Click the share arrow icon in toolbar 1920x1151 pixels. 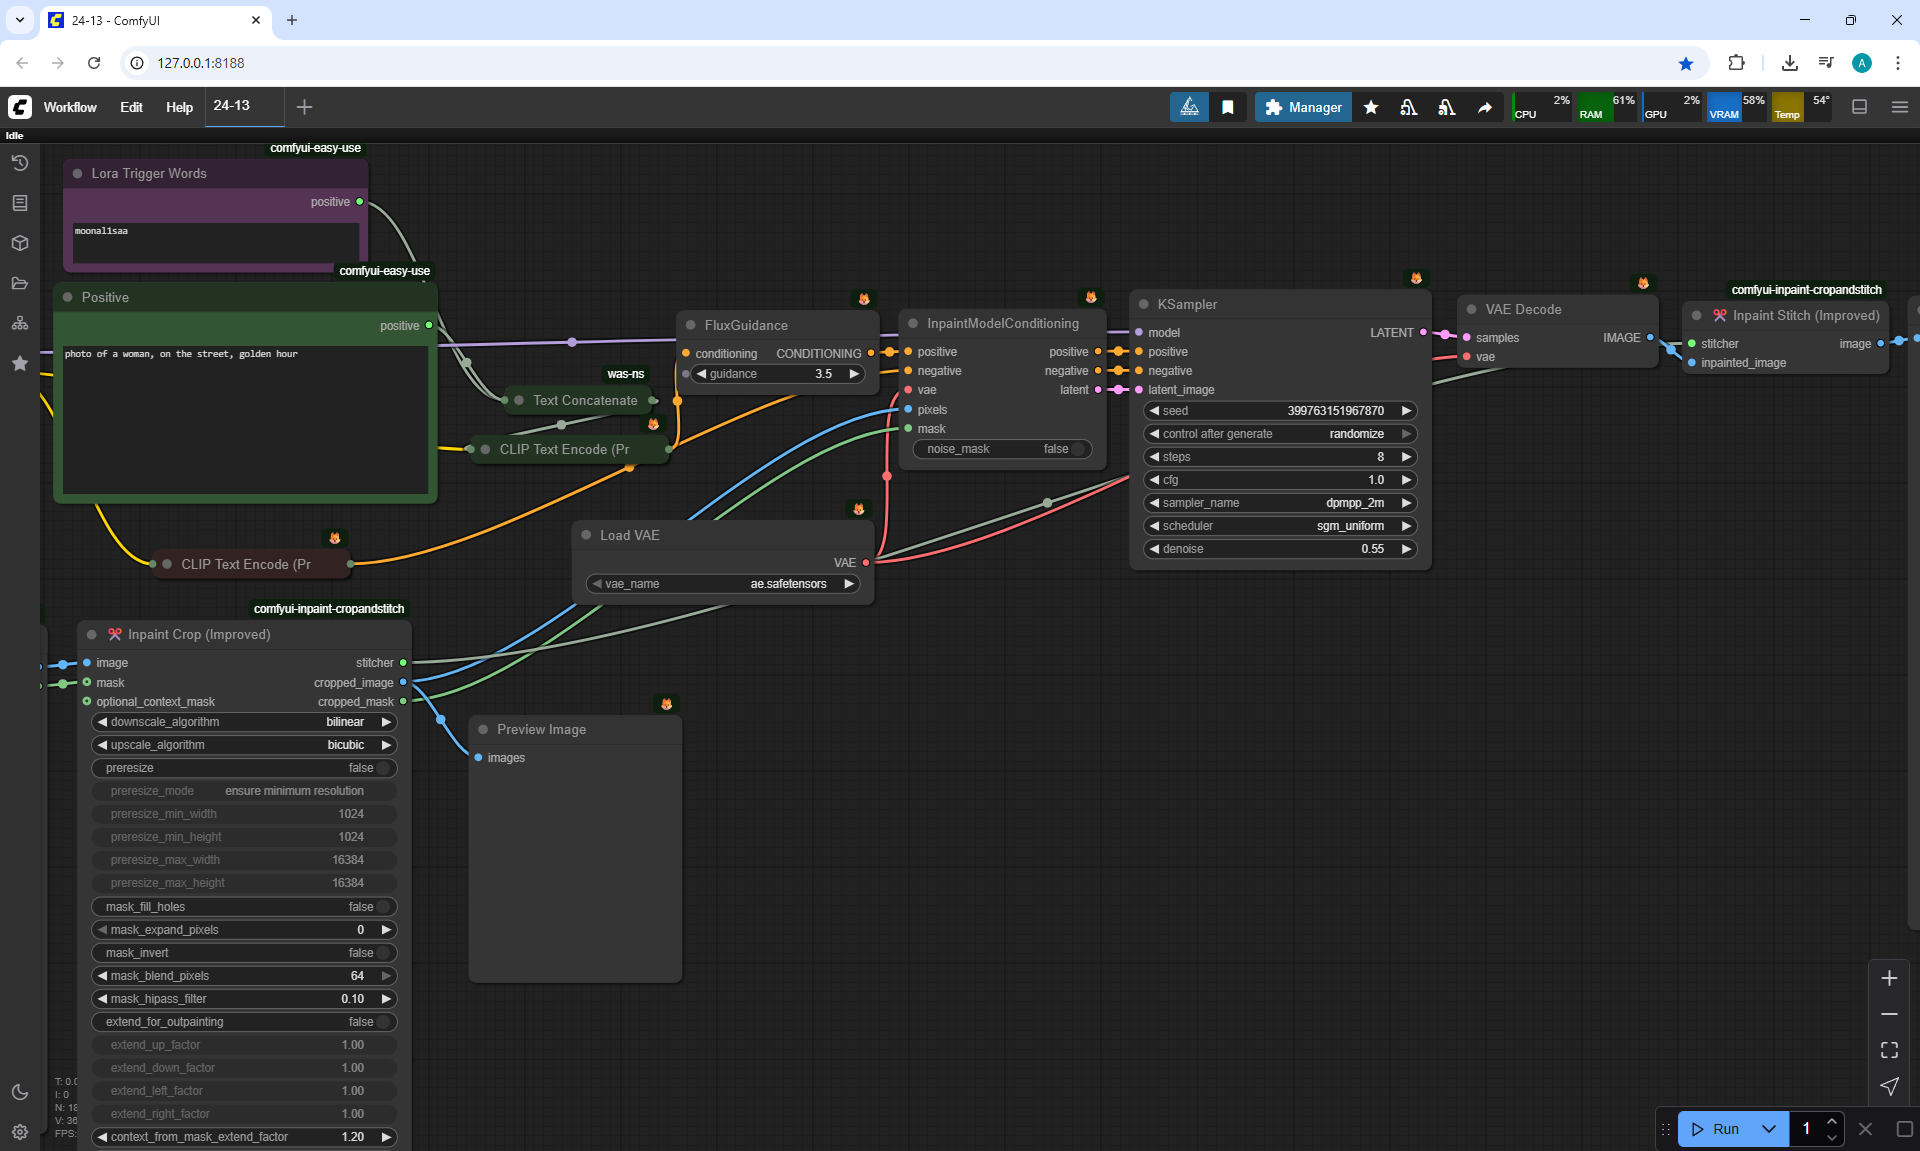1485,107
